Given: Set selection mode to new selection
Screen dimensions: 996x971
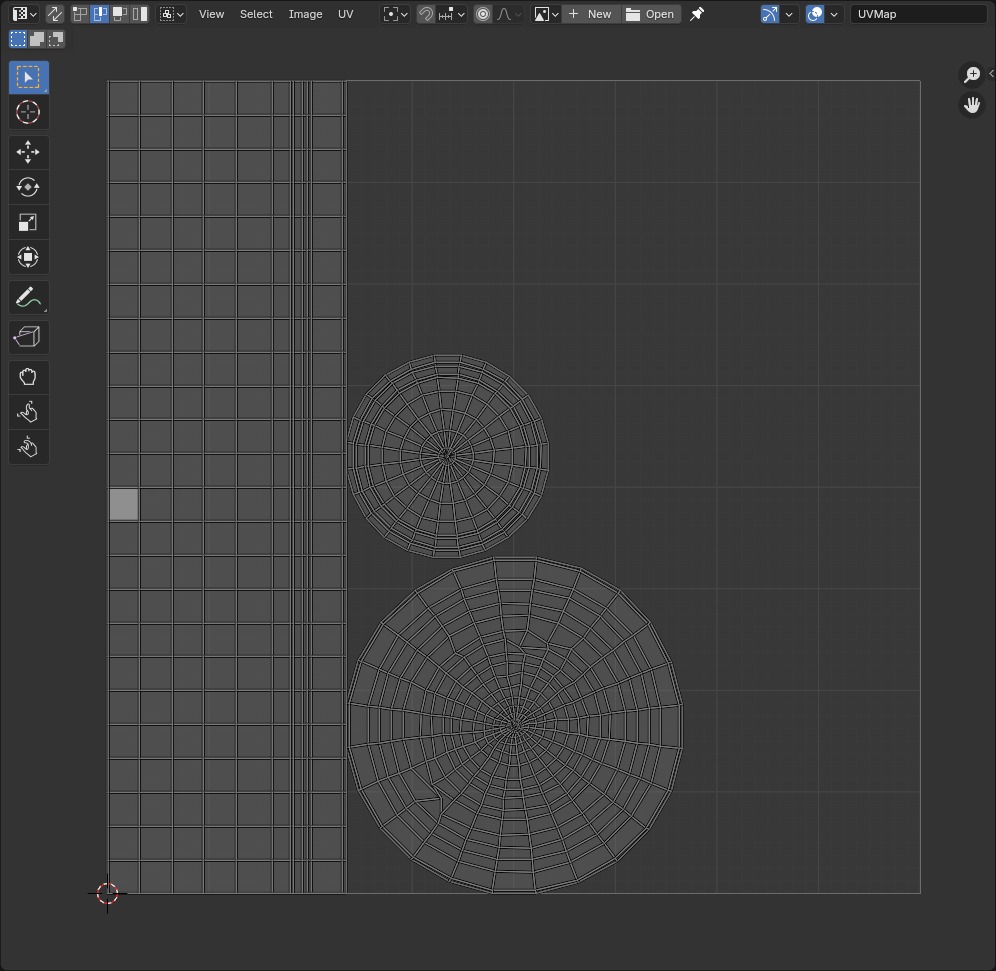Looking at the screenshot, I should click(x=18, y=39).
